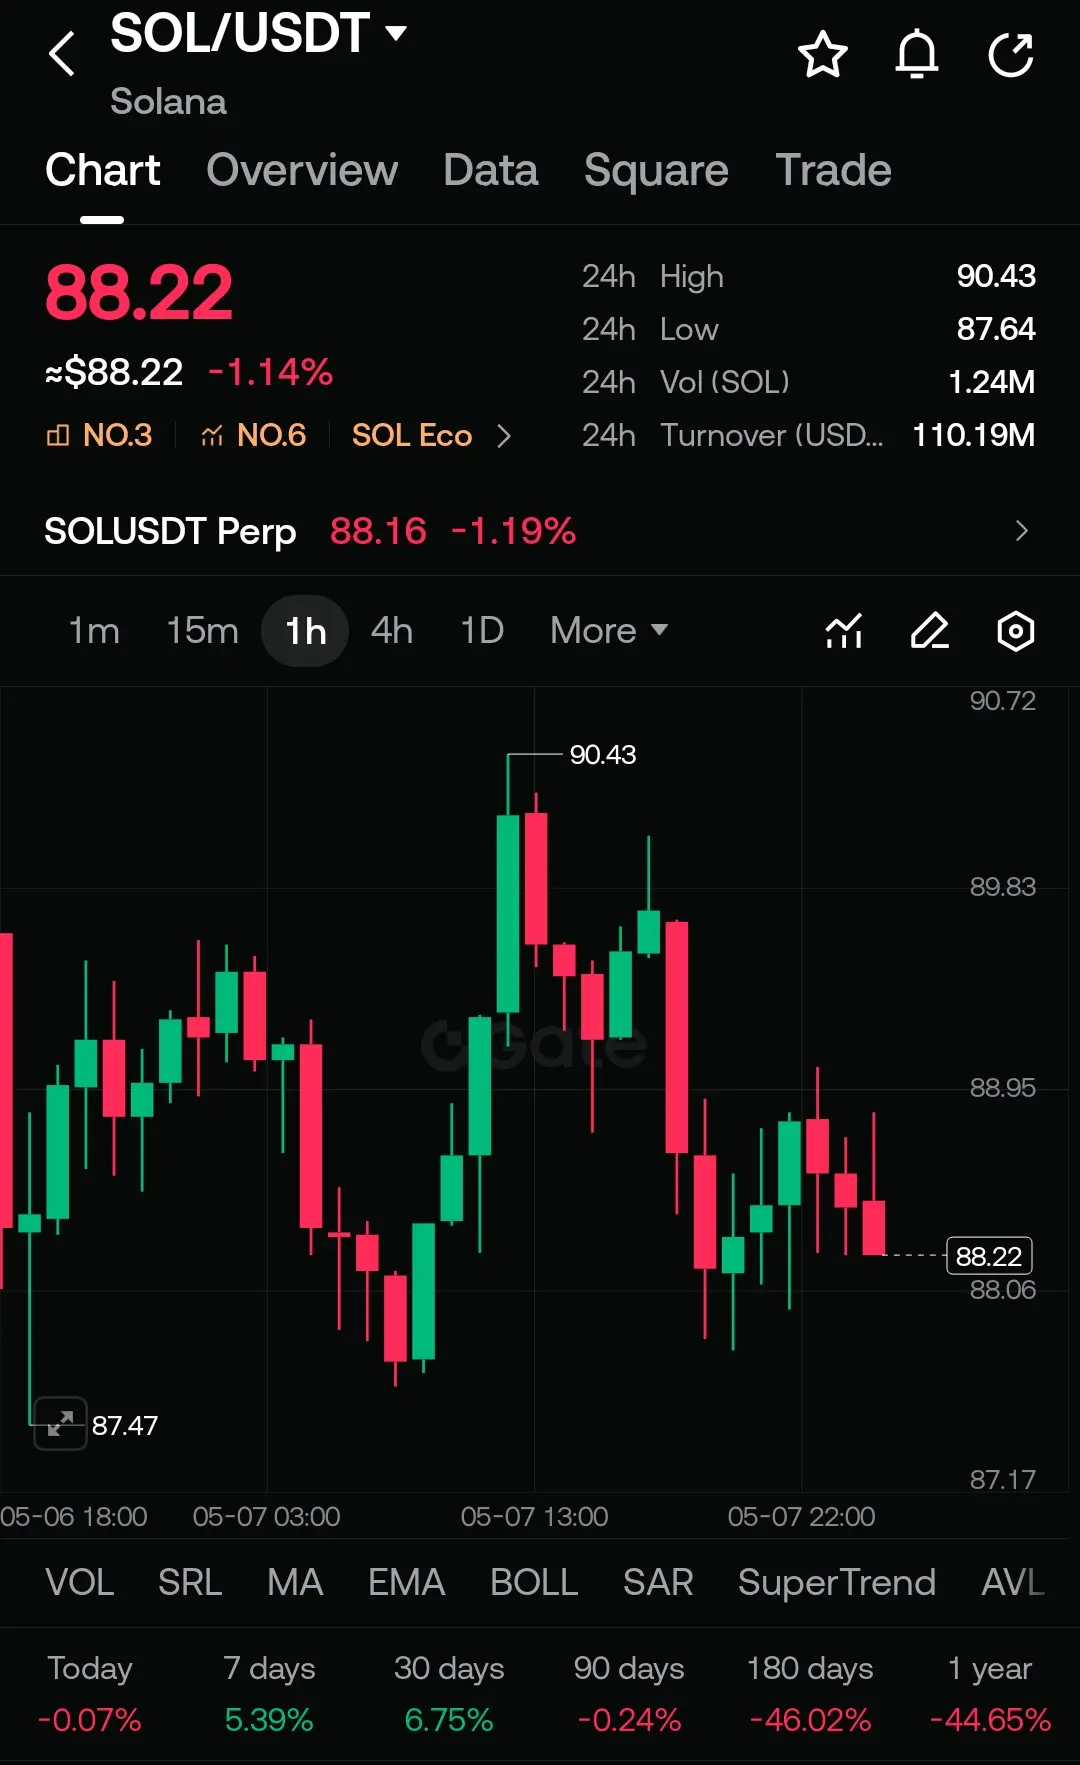The width and height of the screenshot is (1080, 1765).
Task: Tap the Solana name under pair title
Action: click(x=168, y=101)
